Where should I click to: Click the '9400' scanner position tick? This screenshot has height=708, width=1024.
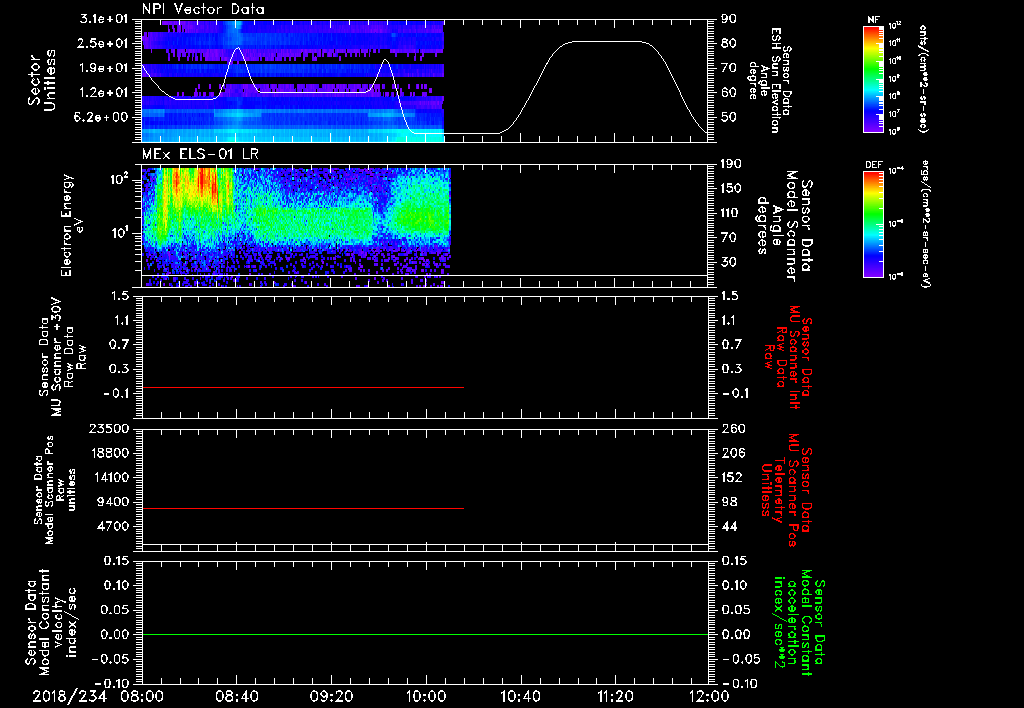112,502
